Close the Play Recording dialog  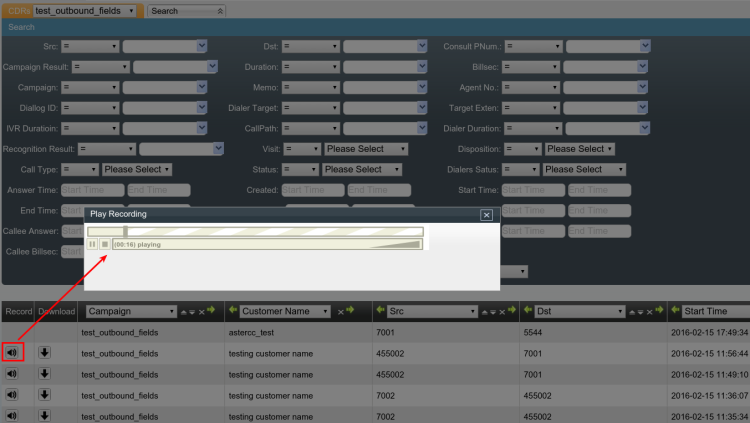(x=486, y=214)
